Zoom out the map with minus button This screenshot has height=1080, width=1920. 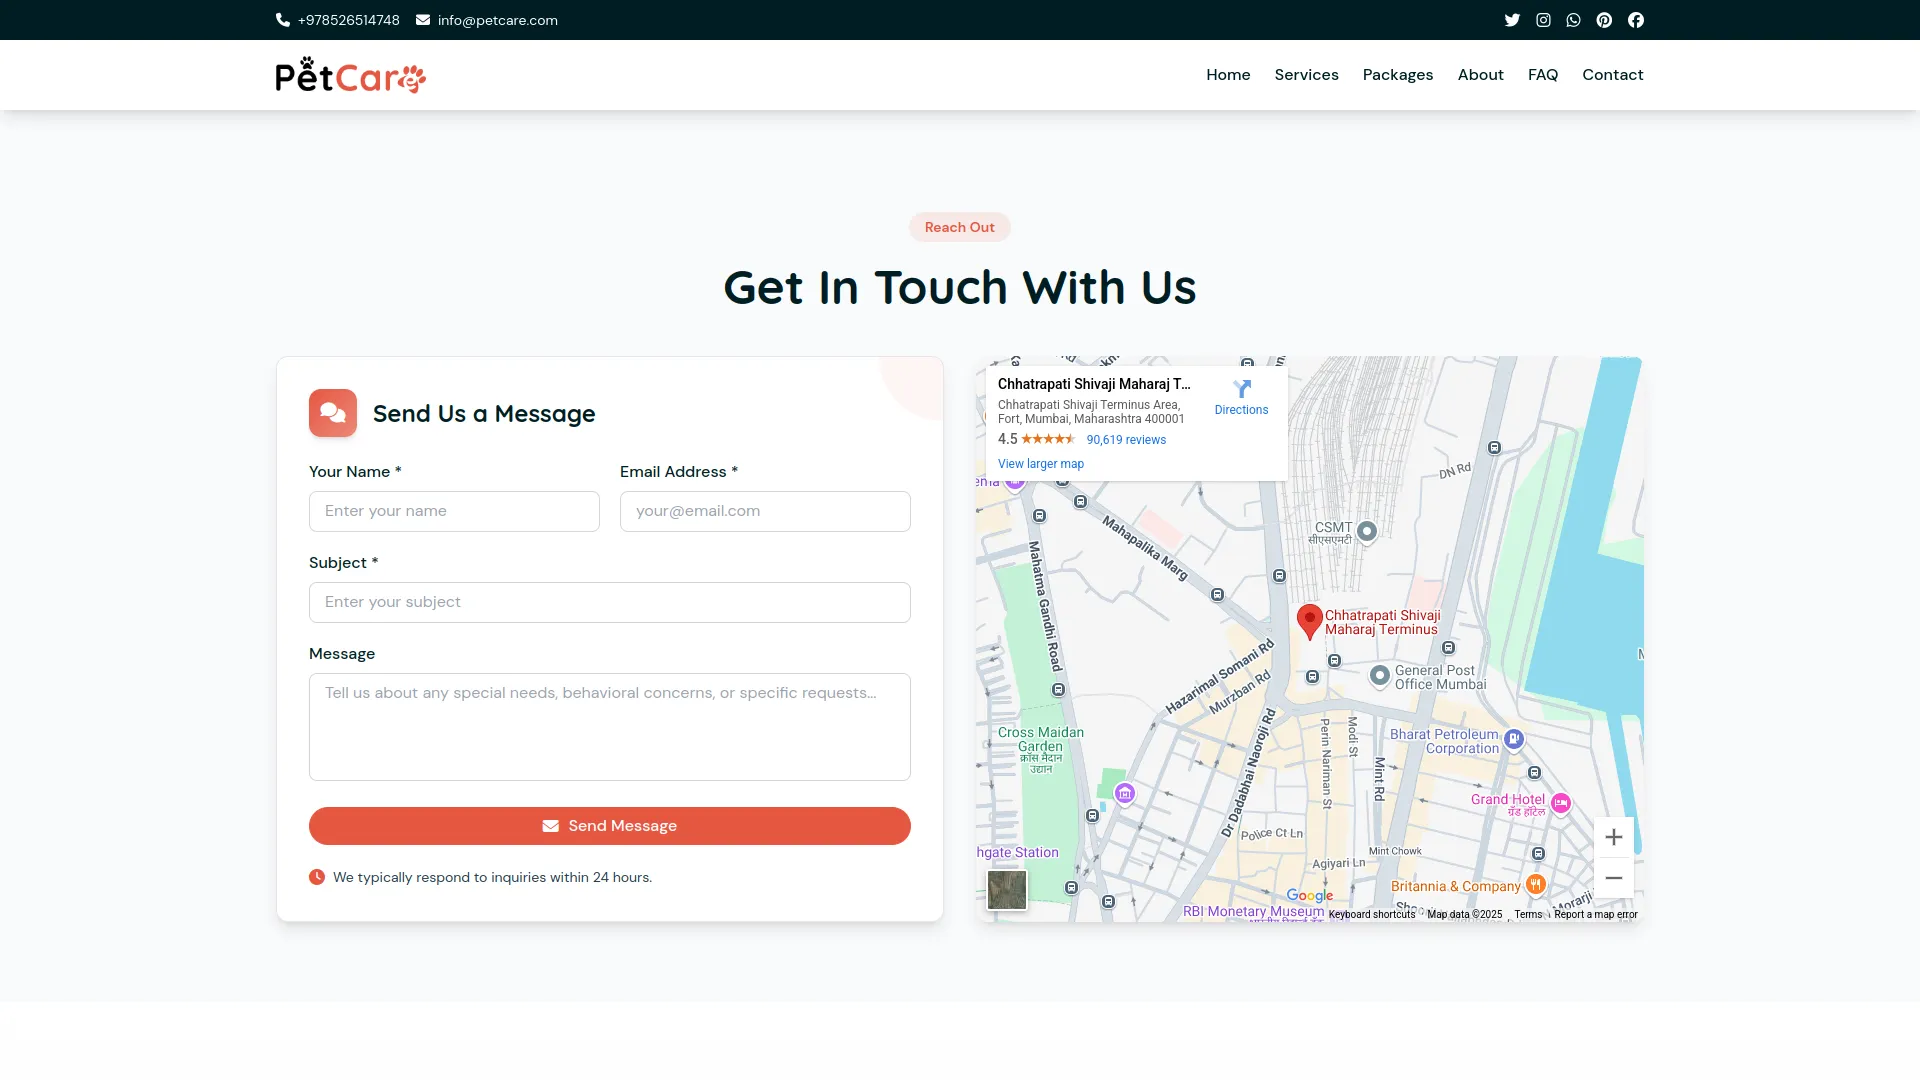coord(1613,878)
